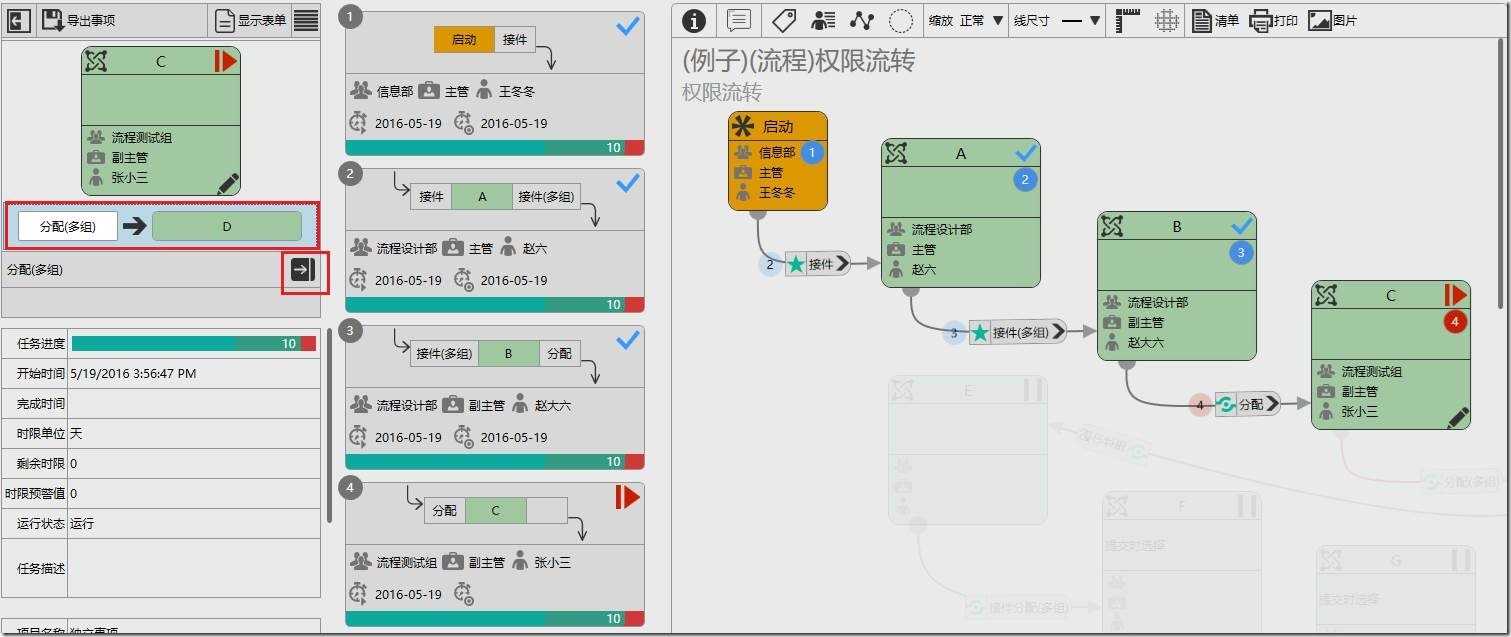Click the diagram title (例子)(流程)权限流转

click(x=798, y=62)
